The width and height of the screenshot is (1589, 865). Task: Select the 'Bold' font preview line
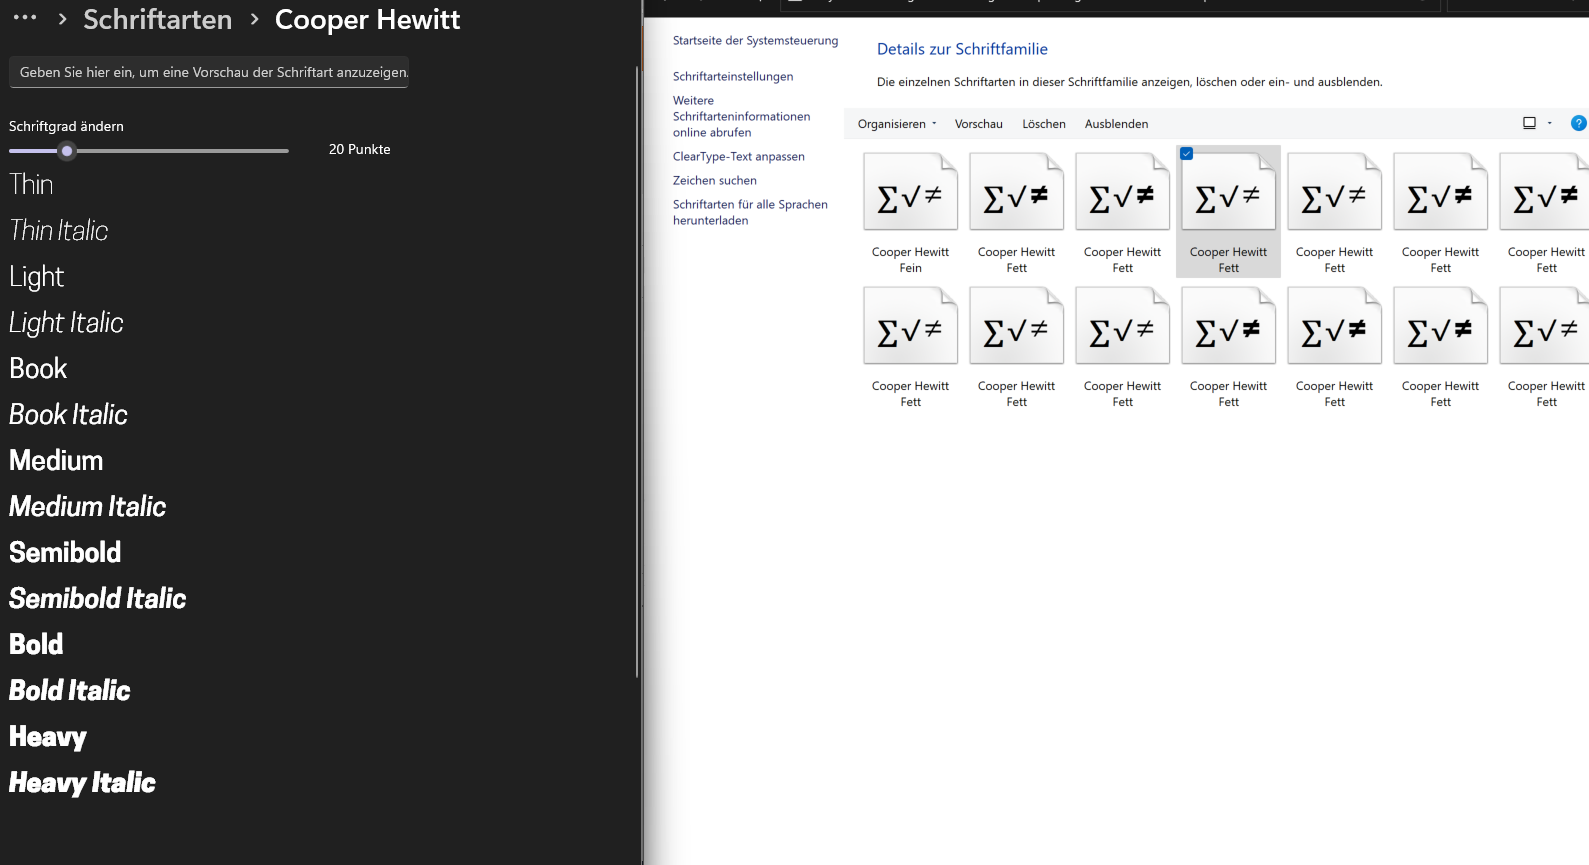coord(36,644)
